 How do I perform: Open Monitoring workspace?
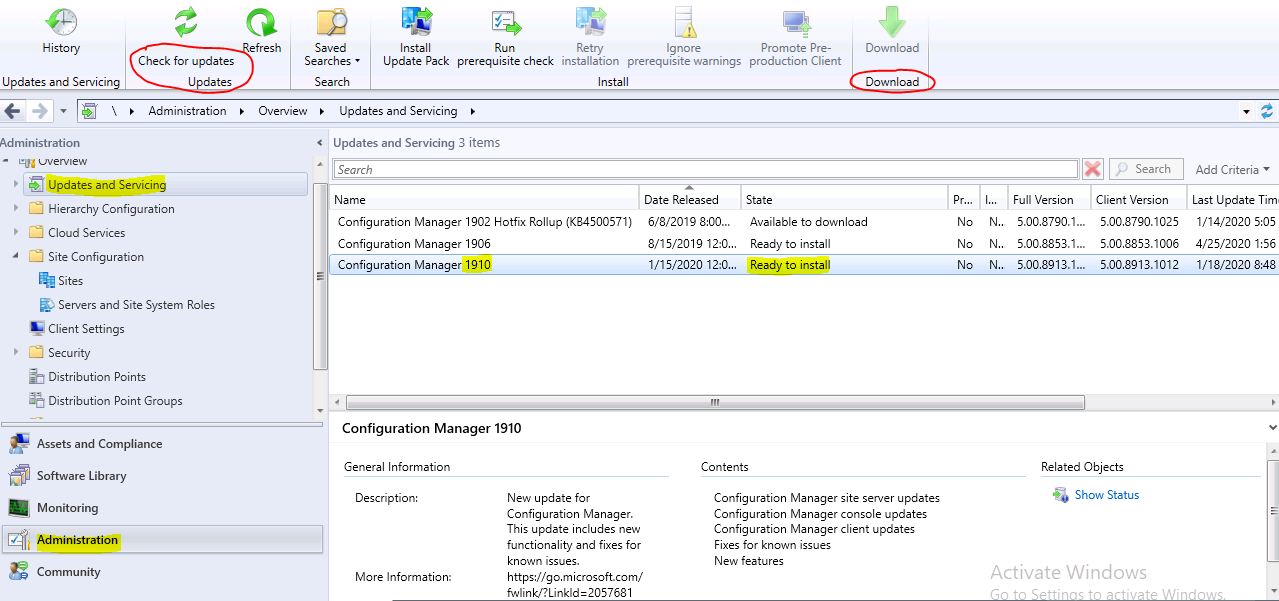[162, 508]
